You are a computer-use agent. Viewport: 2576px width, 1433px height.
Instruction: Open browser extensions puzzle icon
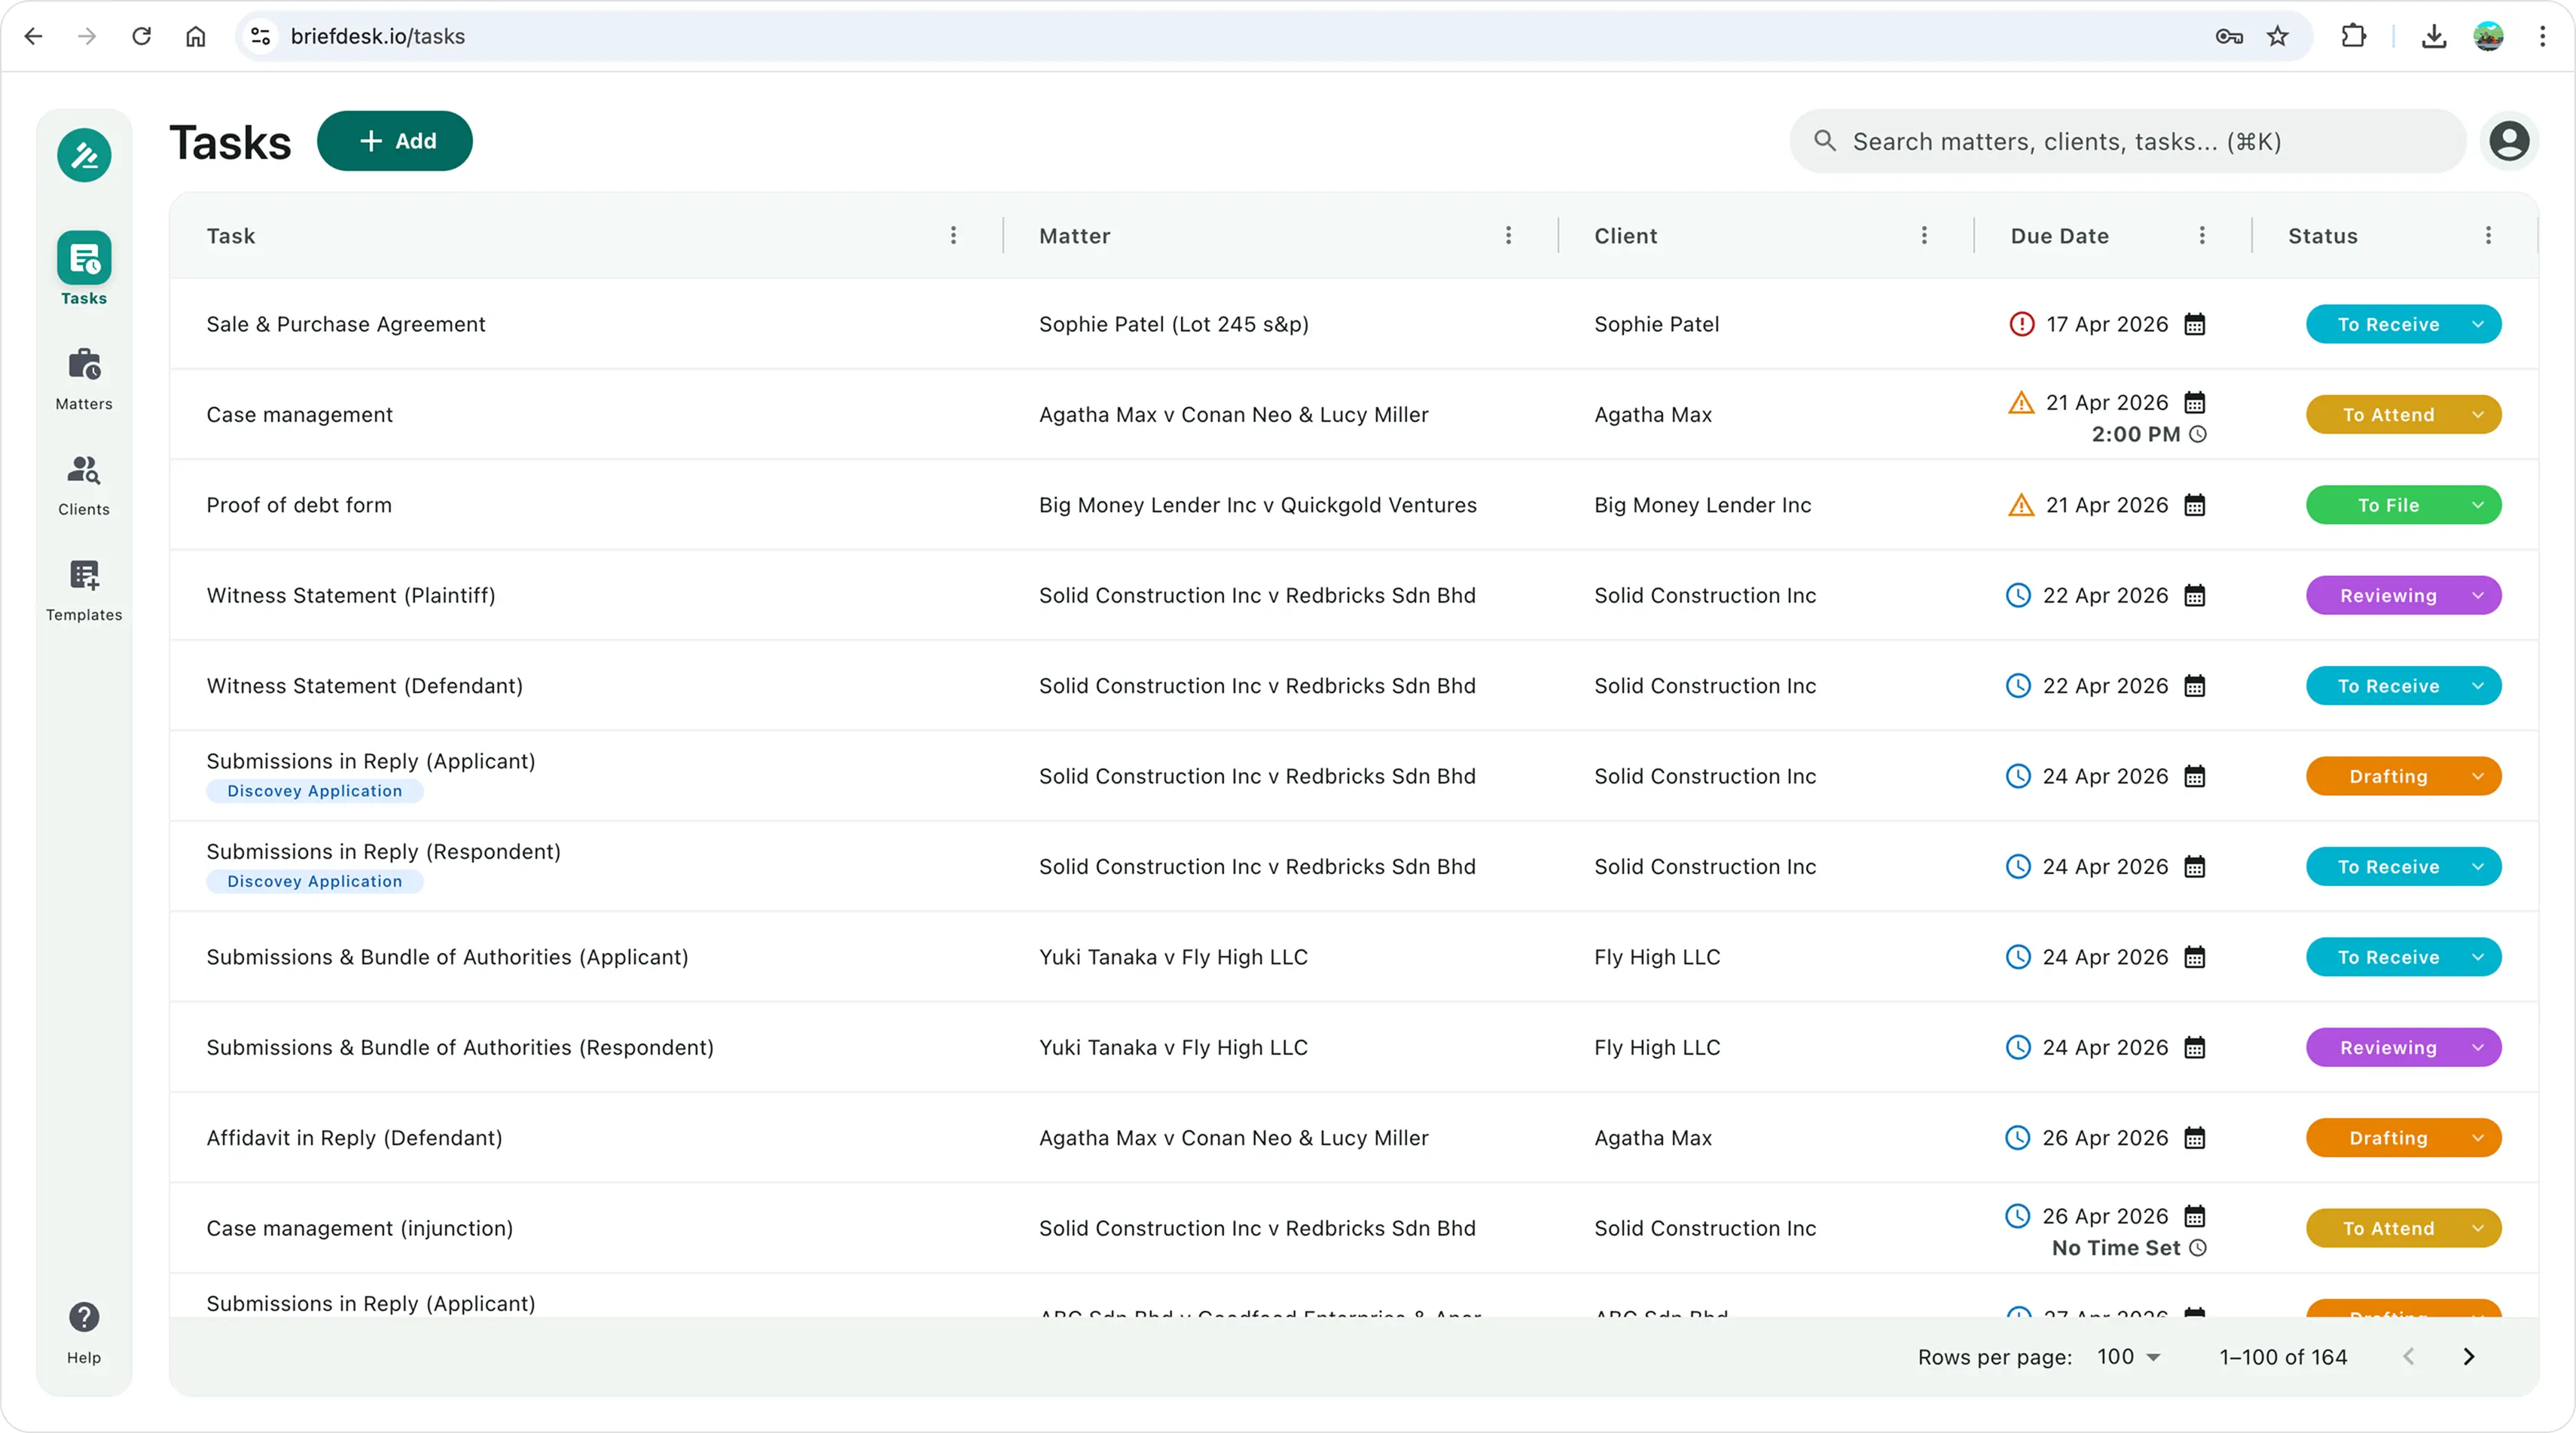[2354, 36]
